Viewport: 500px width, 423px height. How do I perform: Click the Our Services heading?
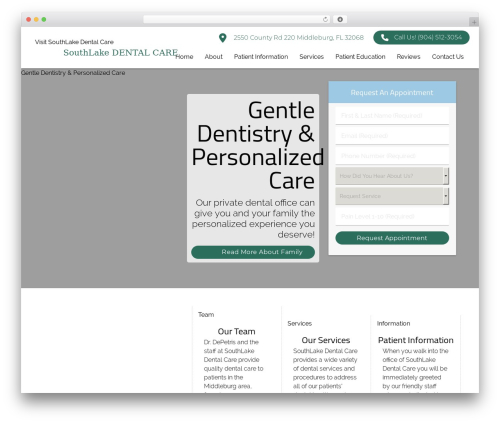(326, 340)
